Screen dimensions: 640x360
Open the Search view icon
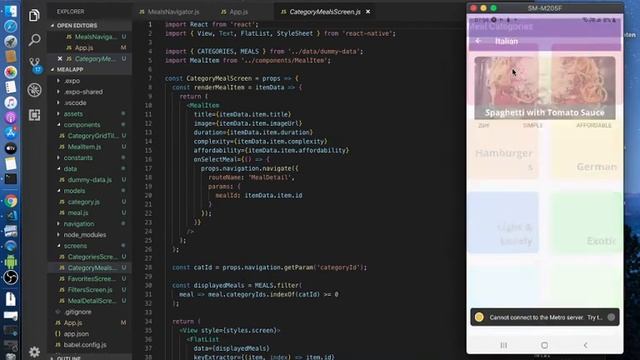pyautogui.click(x=34, y=40)
